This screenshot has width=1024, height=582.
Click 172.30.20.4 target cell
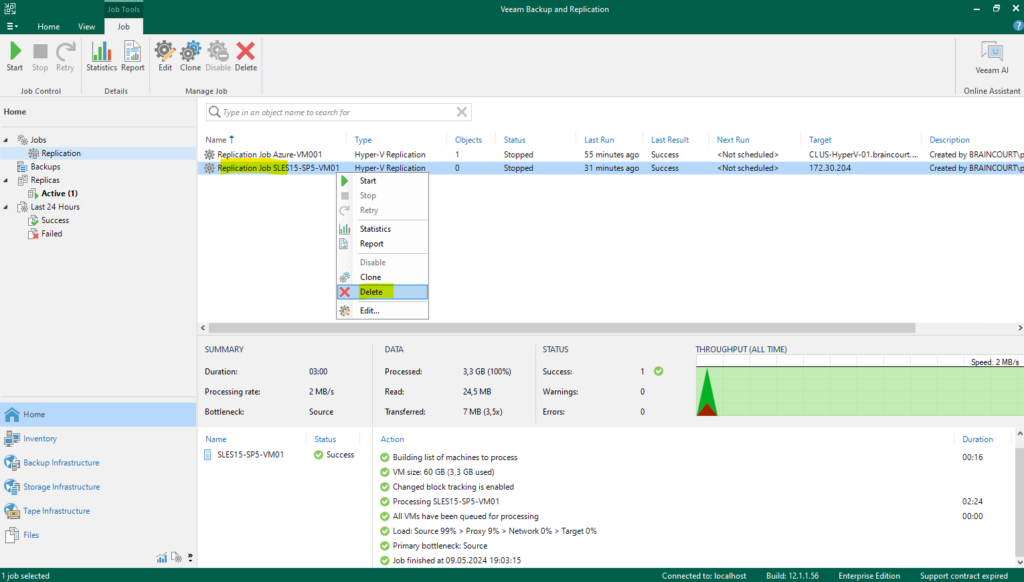(x=829, y=169)
